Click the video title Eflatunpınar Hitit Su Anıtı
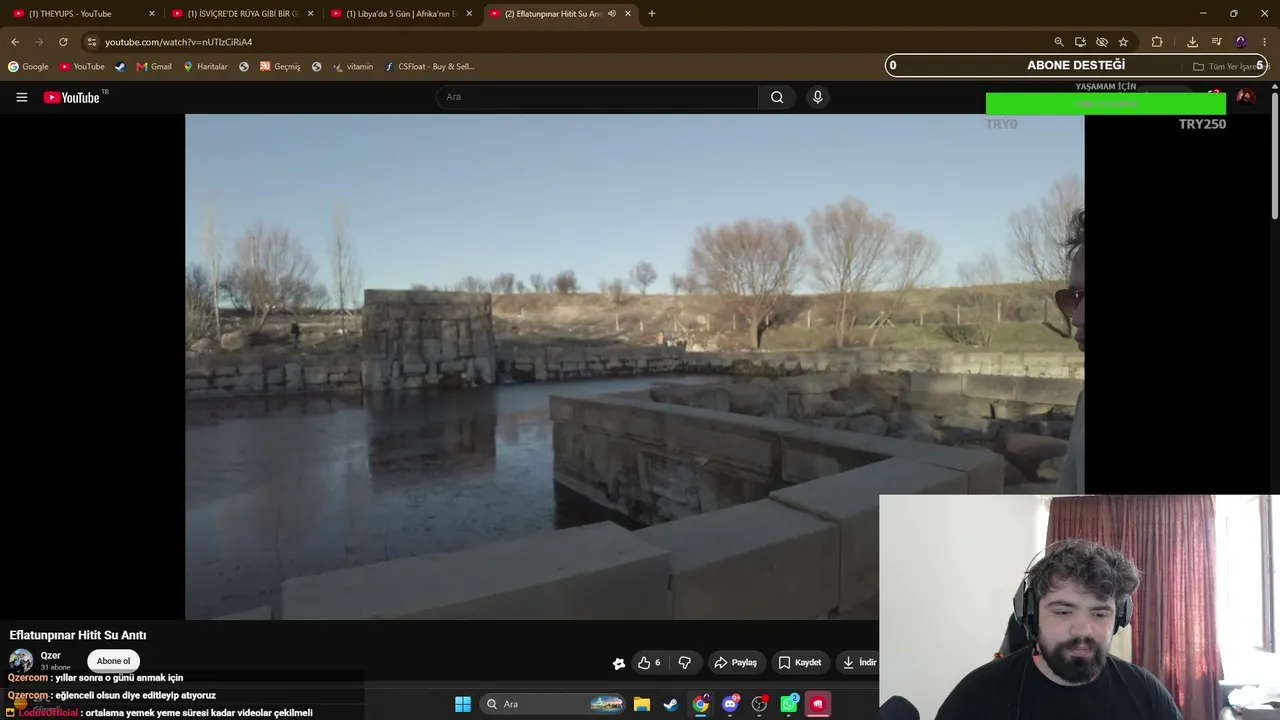1280x720 pixels. pyautogui.click(x=78, y=635)
